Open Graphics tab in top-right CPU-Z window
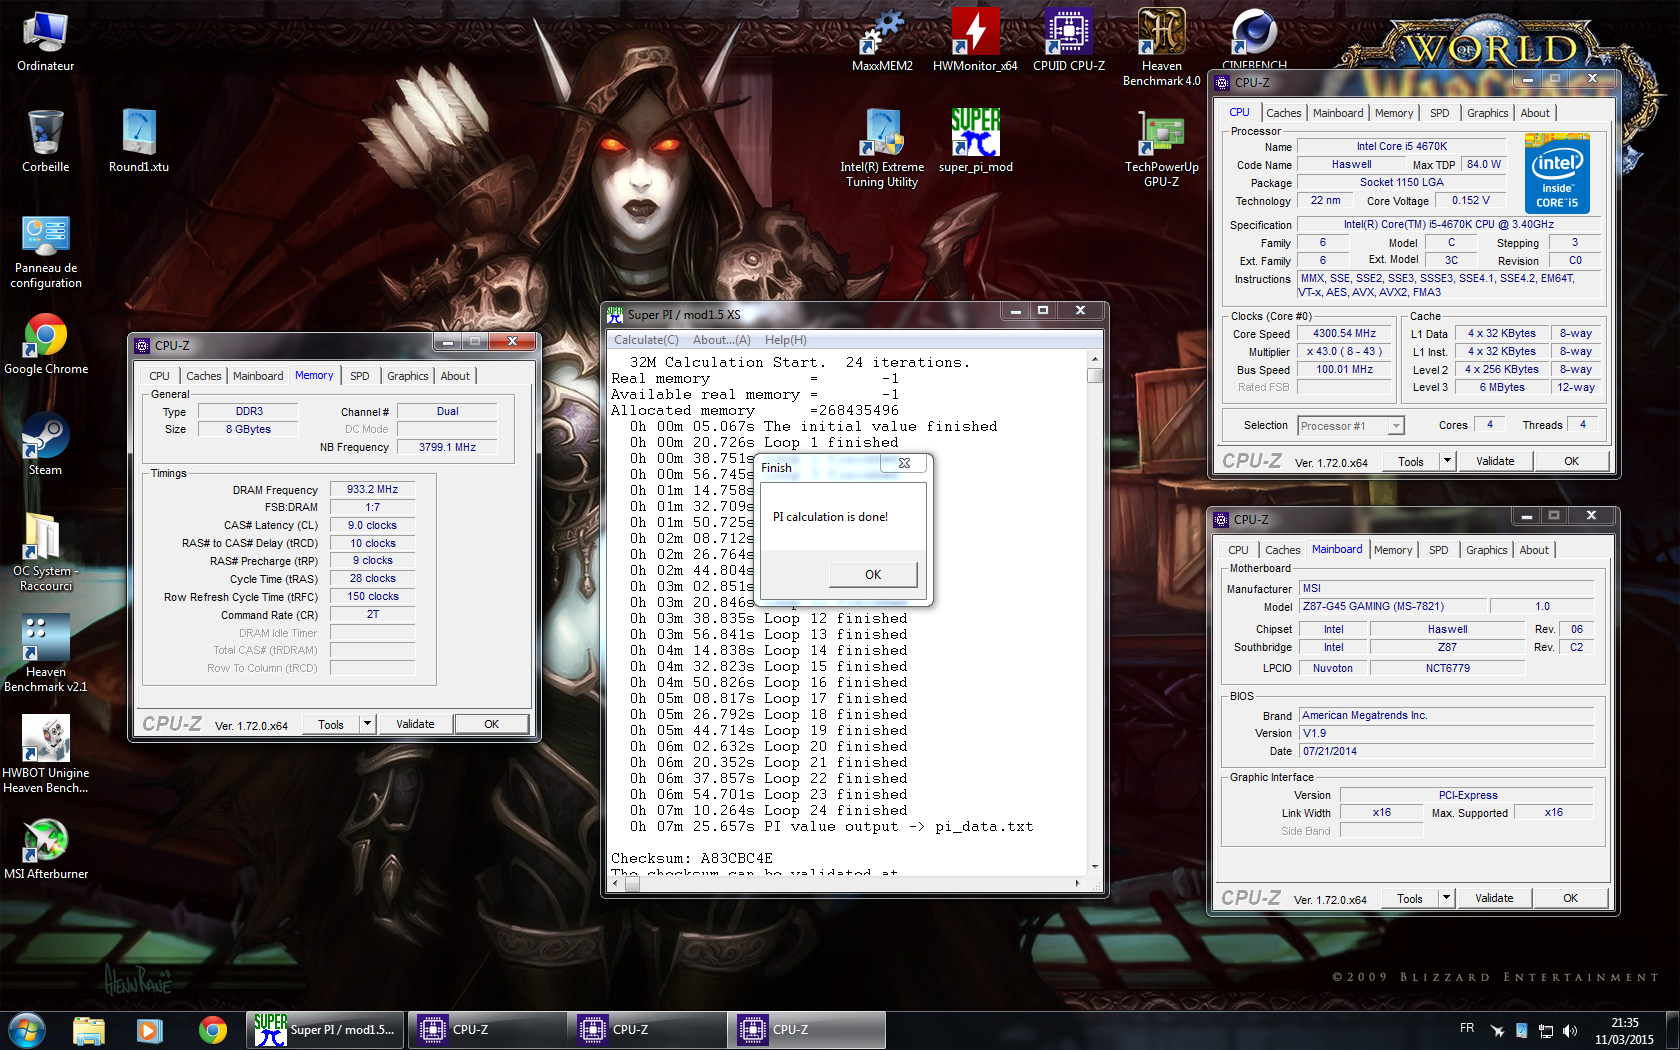The width and height of the screenshot is (1680, 1050). click(x=1487, y=113)
